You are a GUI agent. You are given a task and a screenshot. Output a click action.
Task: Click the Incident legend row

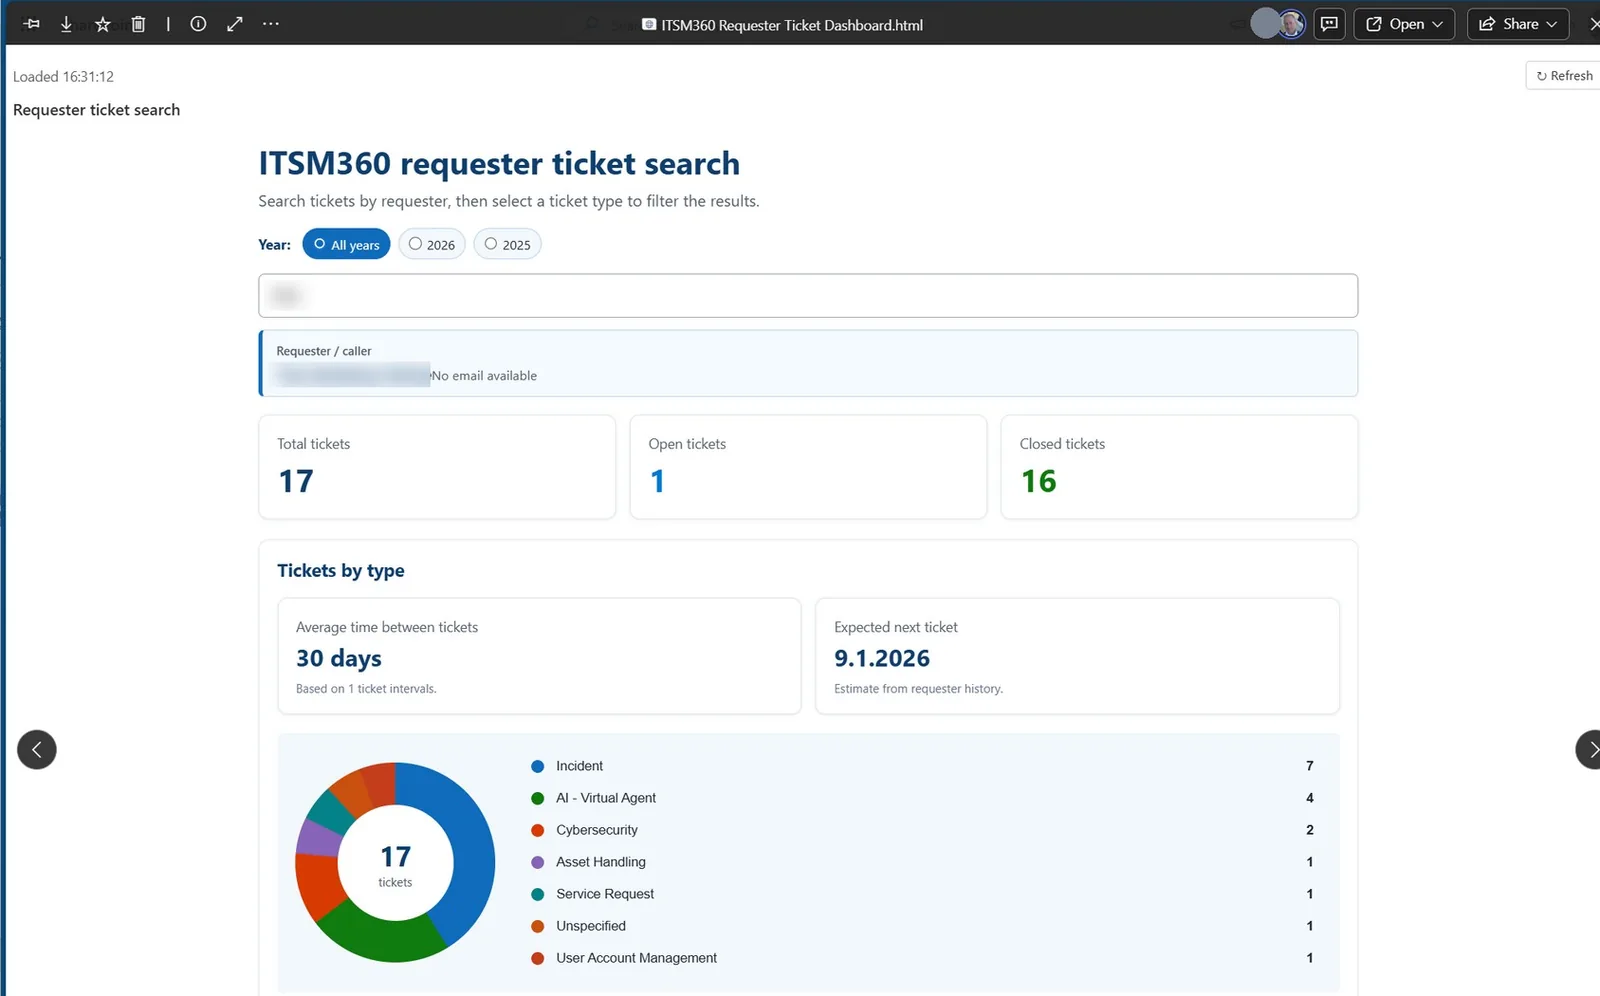click(x=922, y=766)
